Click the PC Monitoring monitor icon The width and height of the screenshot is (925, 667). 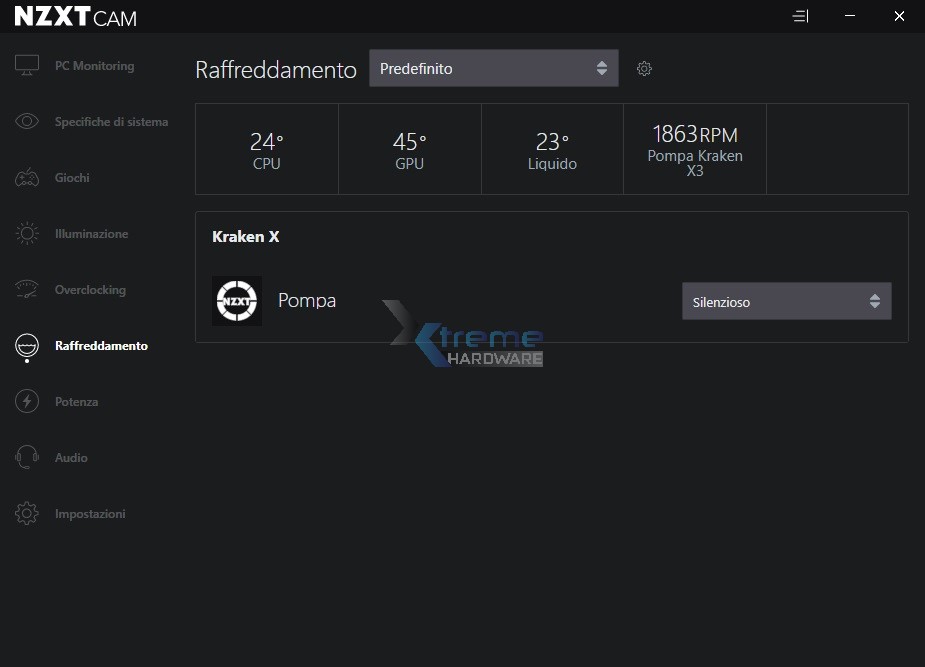pos(27,66)
